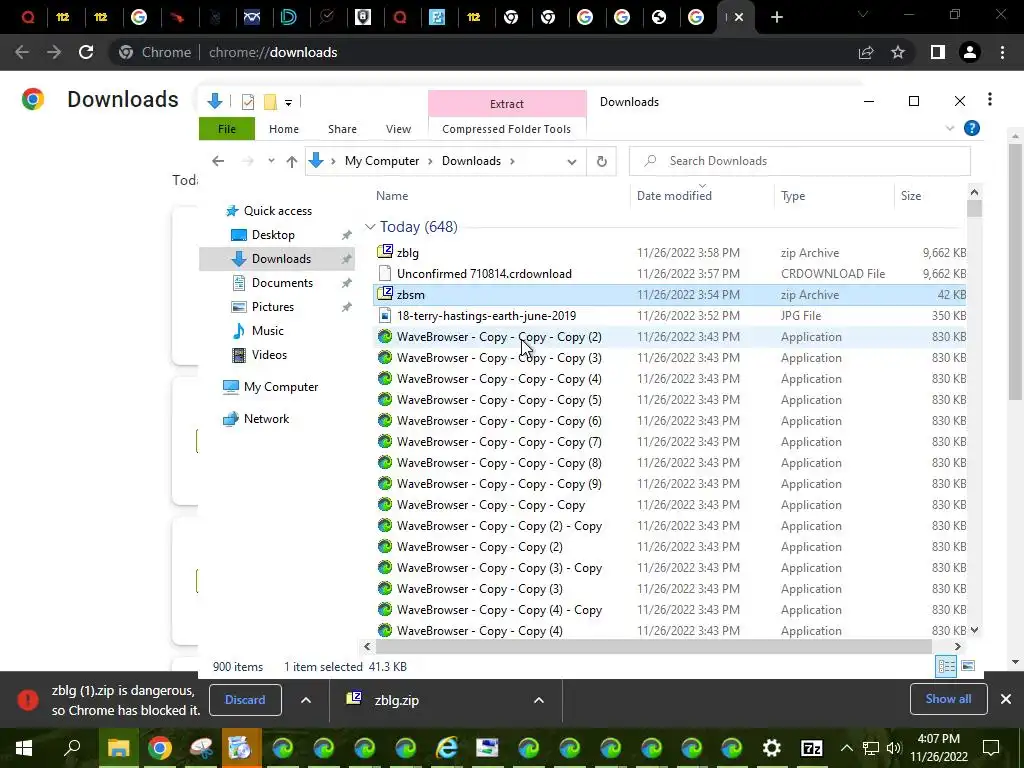
Task: Open the Chrome tab search chevron
Action: (863, 14)
